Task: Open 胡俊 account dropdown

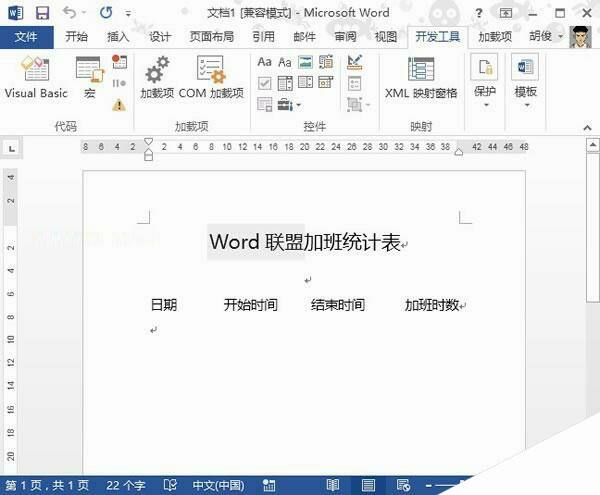Action: click(546, 37)
